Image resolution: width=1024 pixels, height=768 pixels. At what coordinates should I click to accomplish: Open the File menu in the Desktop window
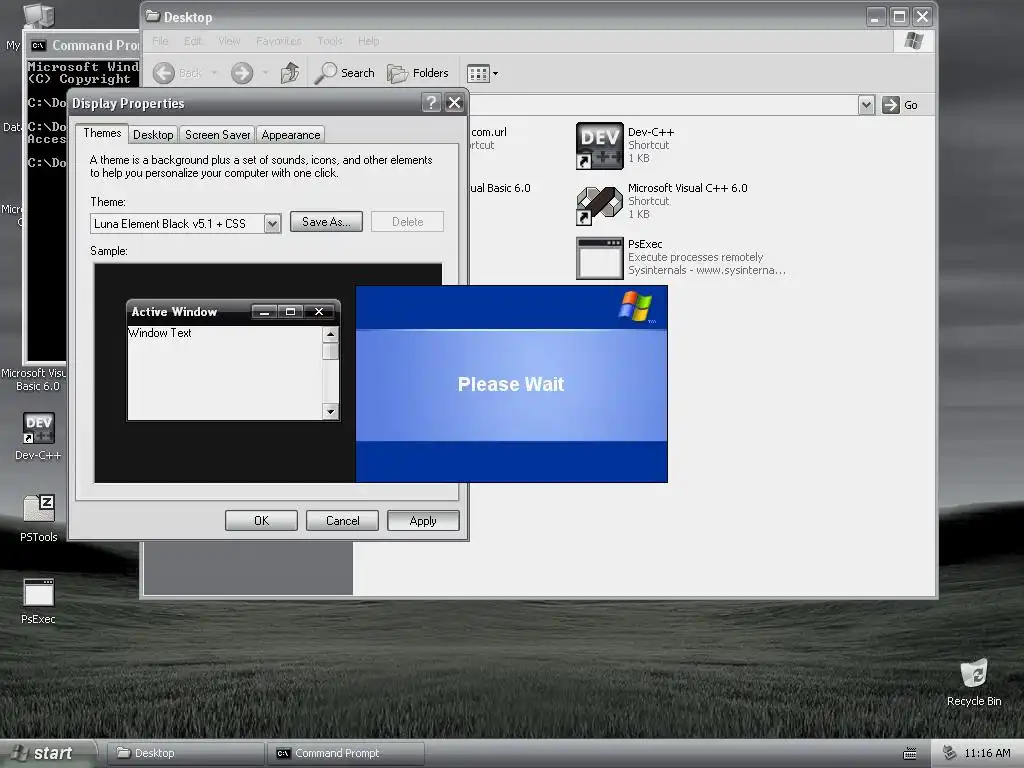click(160, 41)
